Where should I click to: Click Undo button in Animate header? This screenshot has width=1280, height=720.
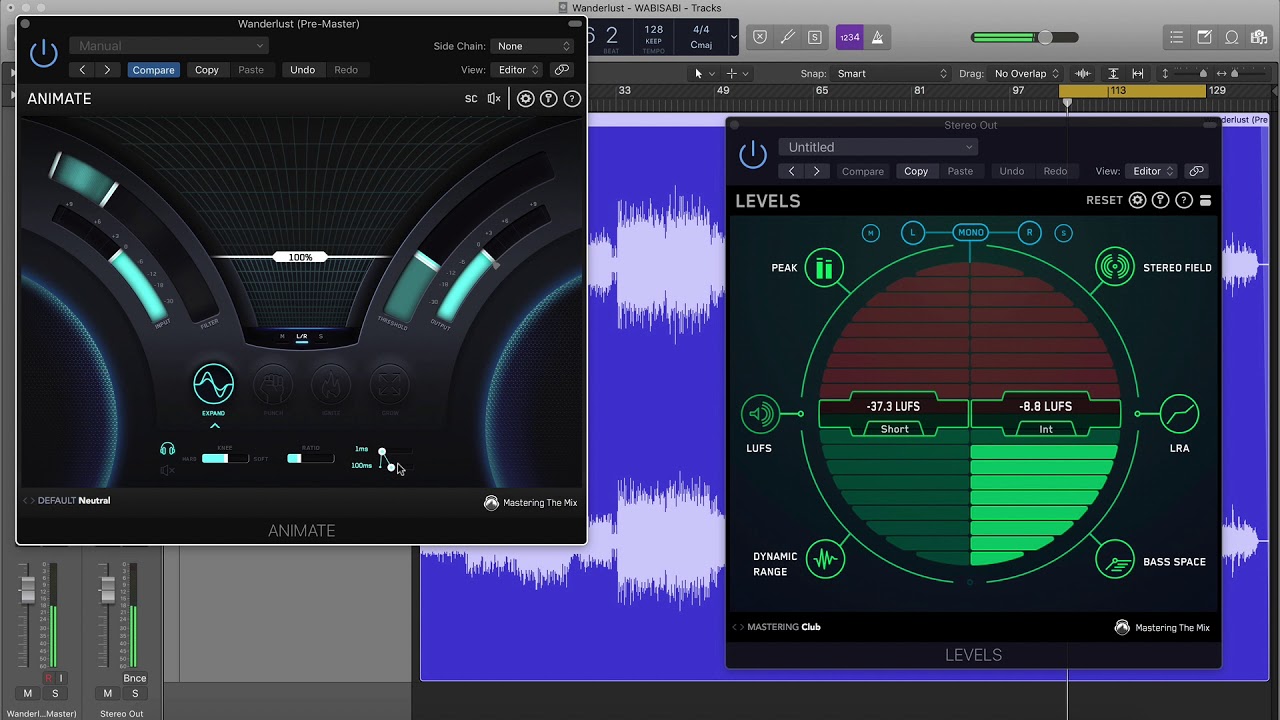pos(302,70)
